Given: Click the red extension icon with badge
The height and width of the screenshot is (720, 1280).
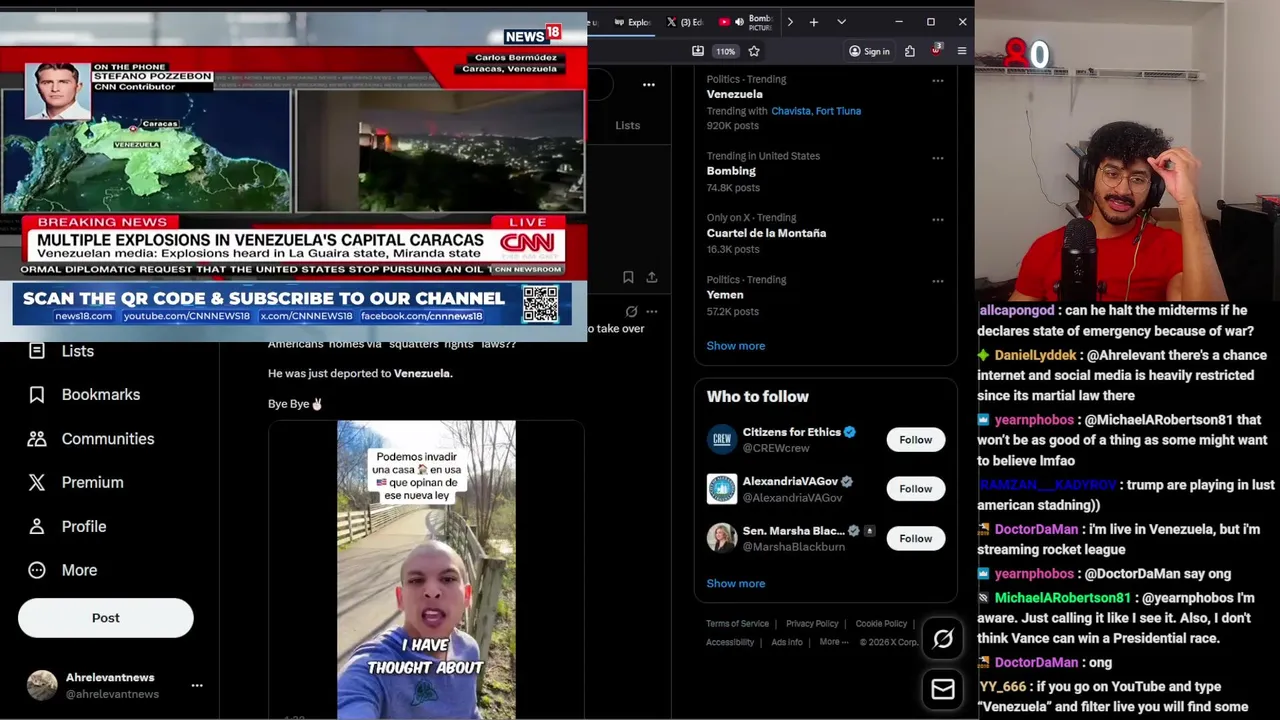Looking at the screenshot, I should tap(936, 50).
